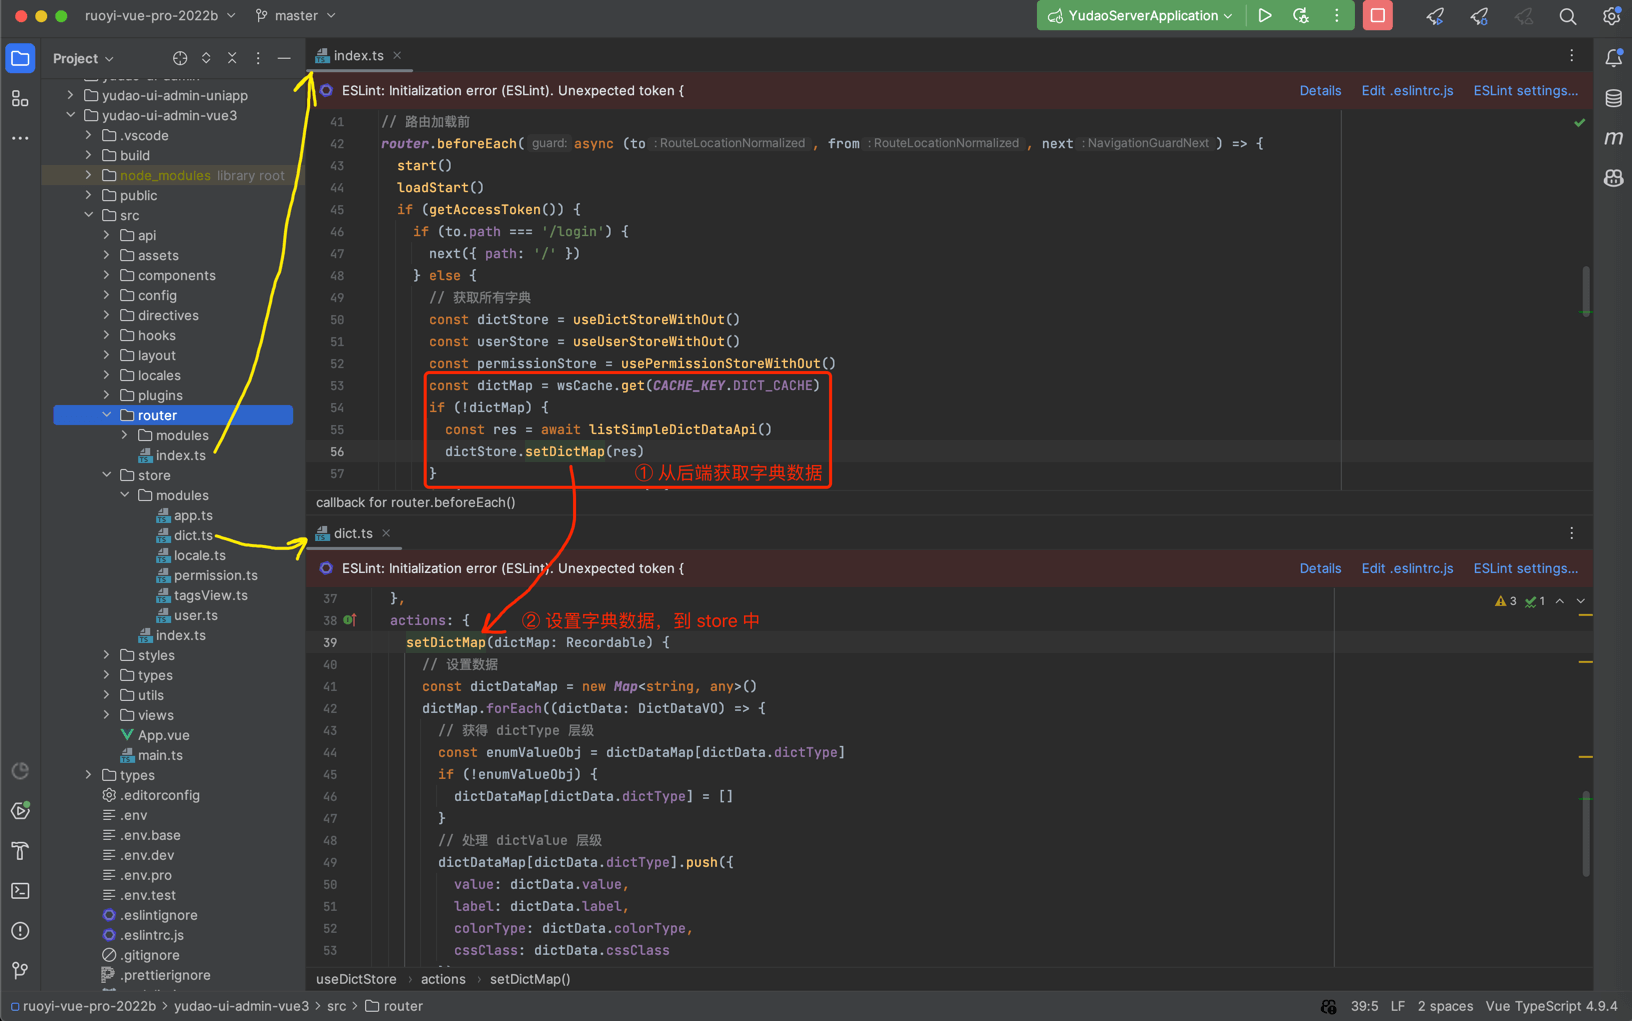Open permission.ts in the project tree
The width and height of the screenshot is (1632, 1021).
(215, 575)
